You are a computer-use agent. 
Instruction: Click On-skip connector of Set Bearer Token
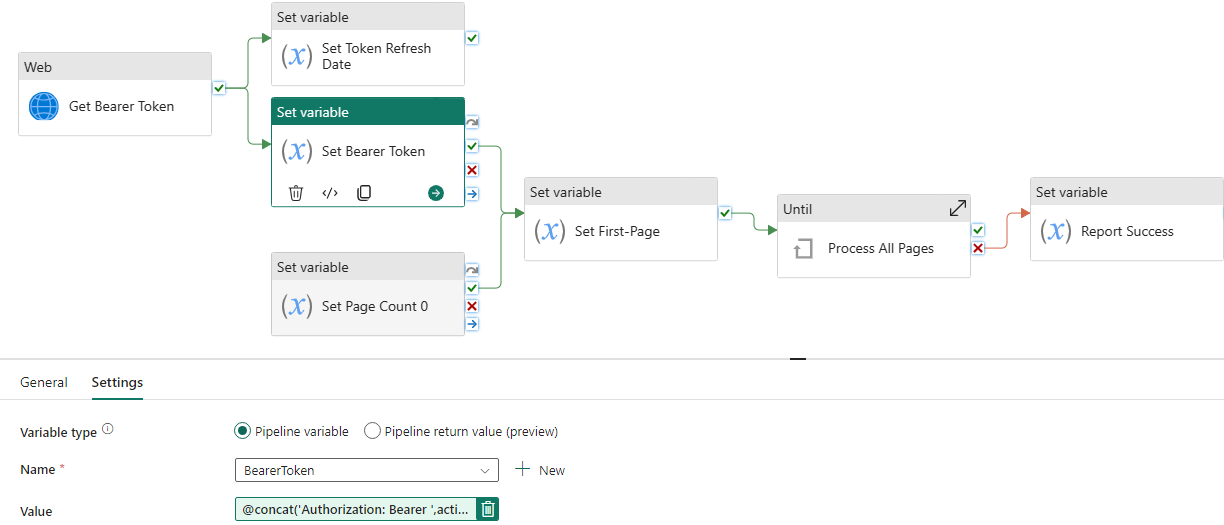tap(472, 122)
